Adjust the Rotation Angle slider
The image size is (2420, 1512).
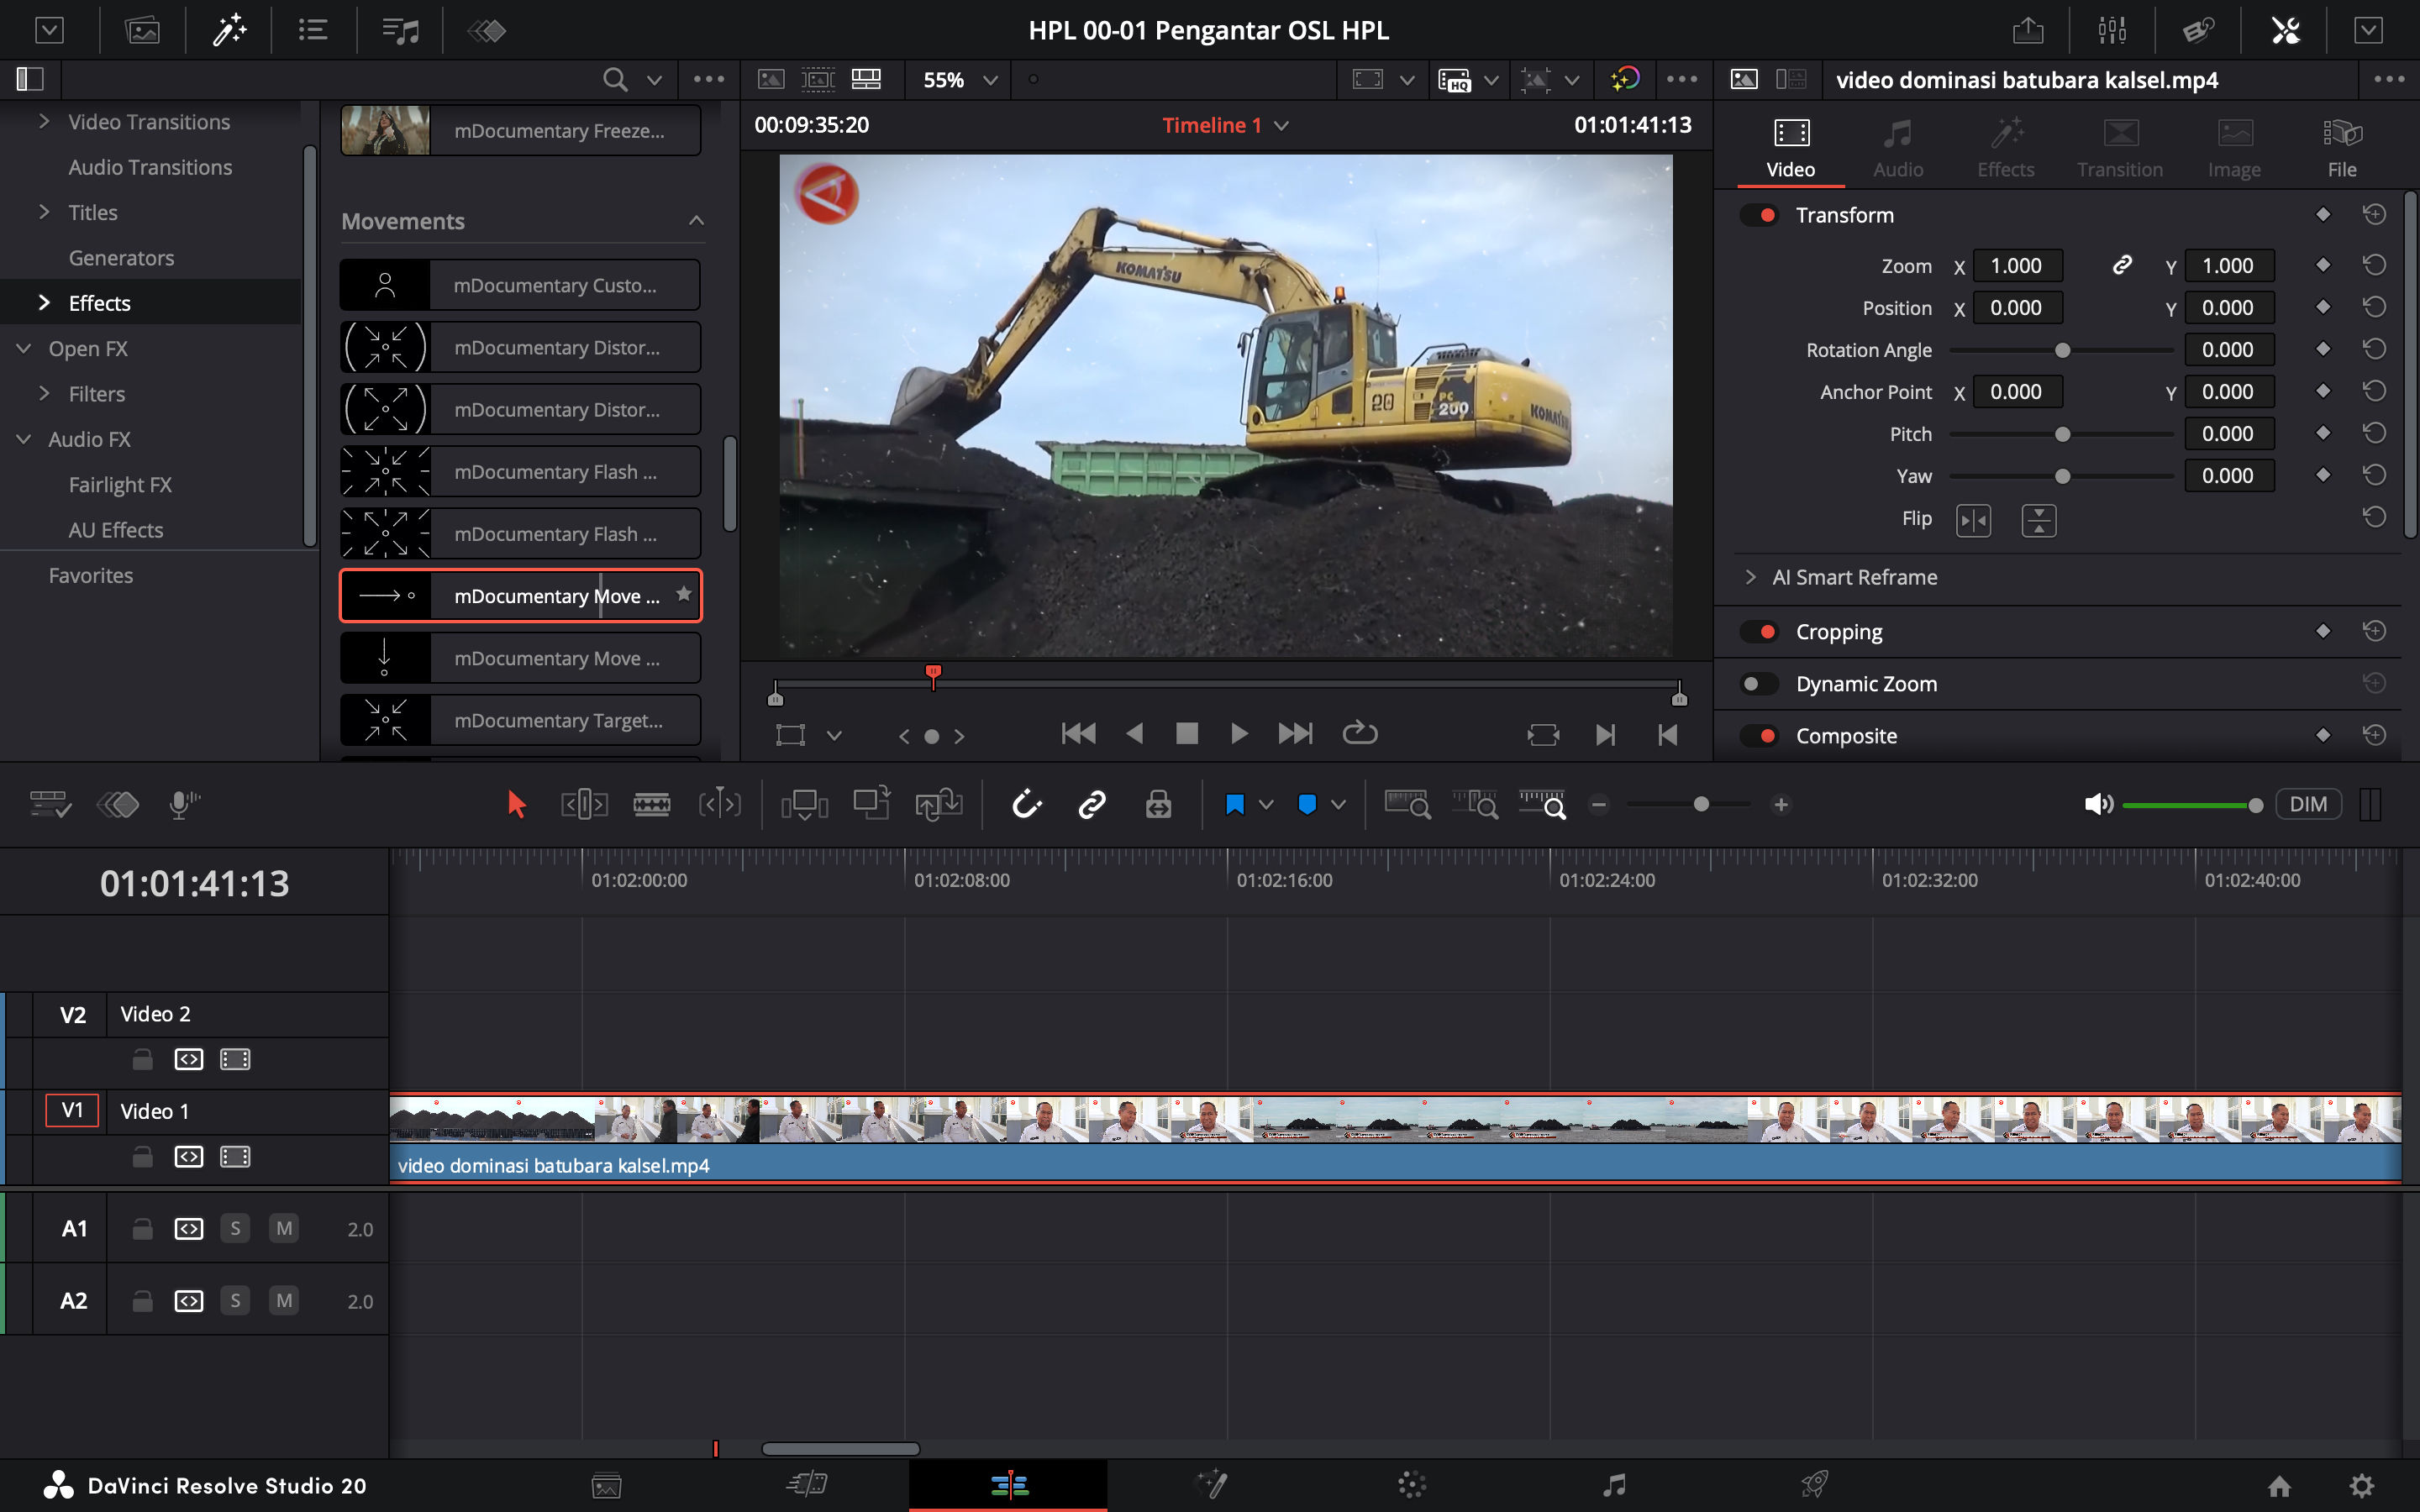coord(2062,350)
